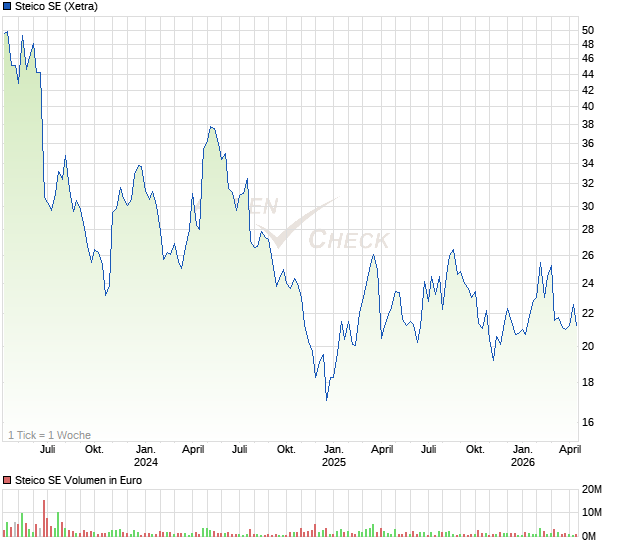Click the 'CHECK' watermark text

coord(348,240)
